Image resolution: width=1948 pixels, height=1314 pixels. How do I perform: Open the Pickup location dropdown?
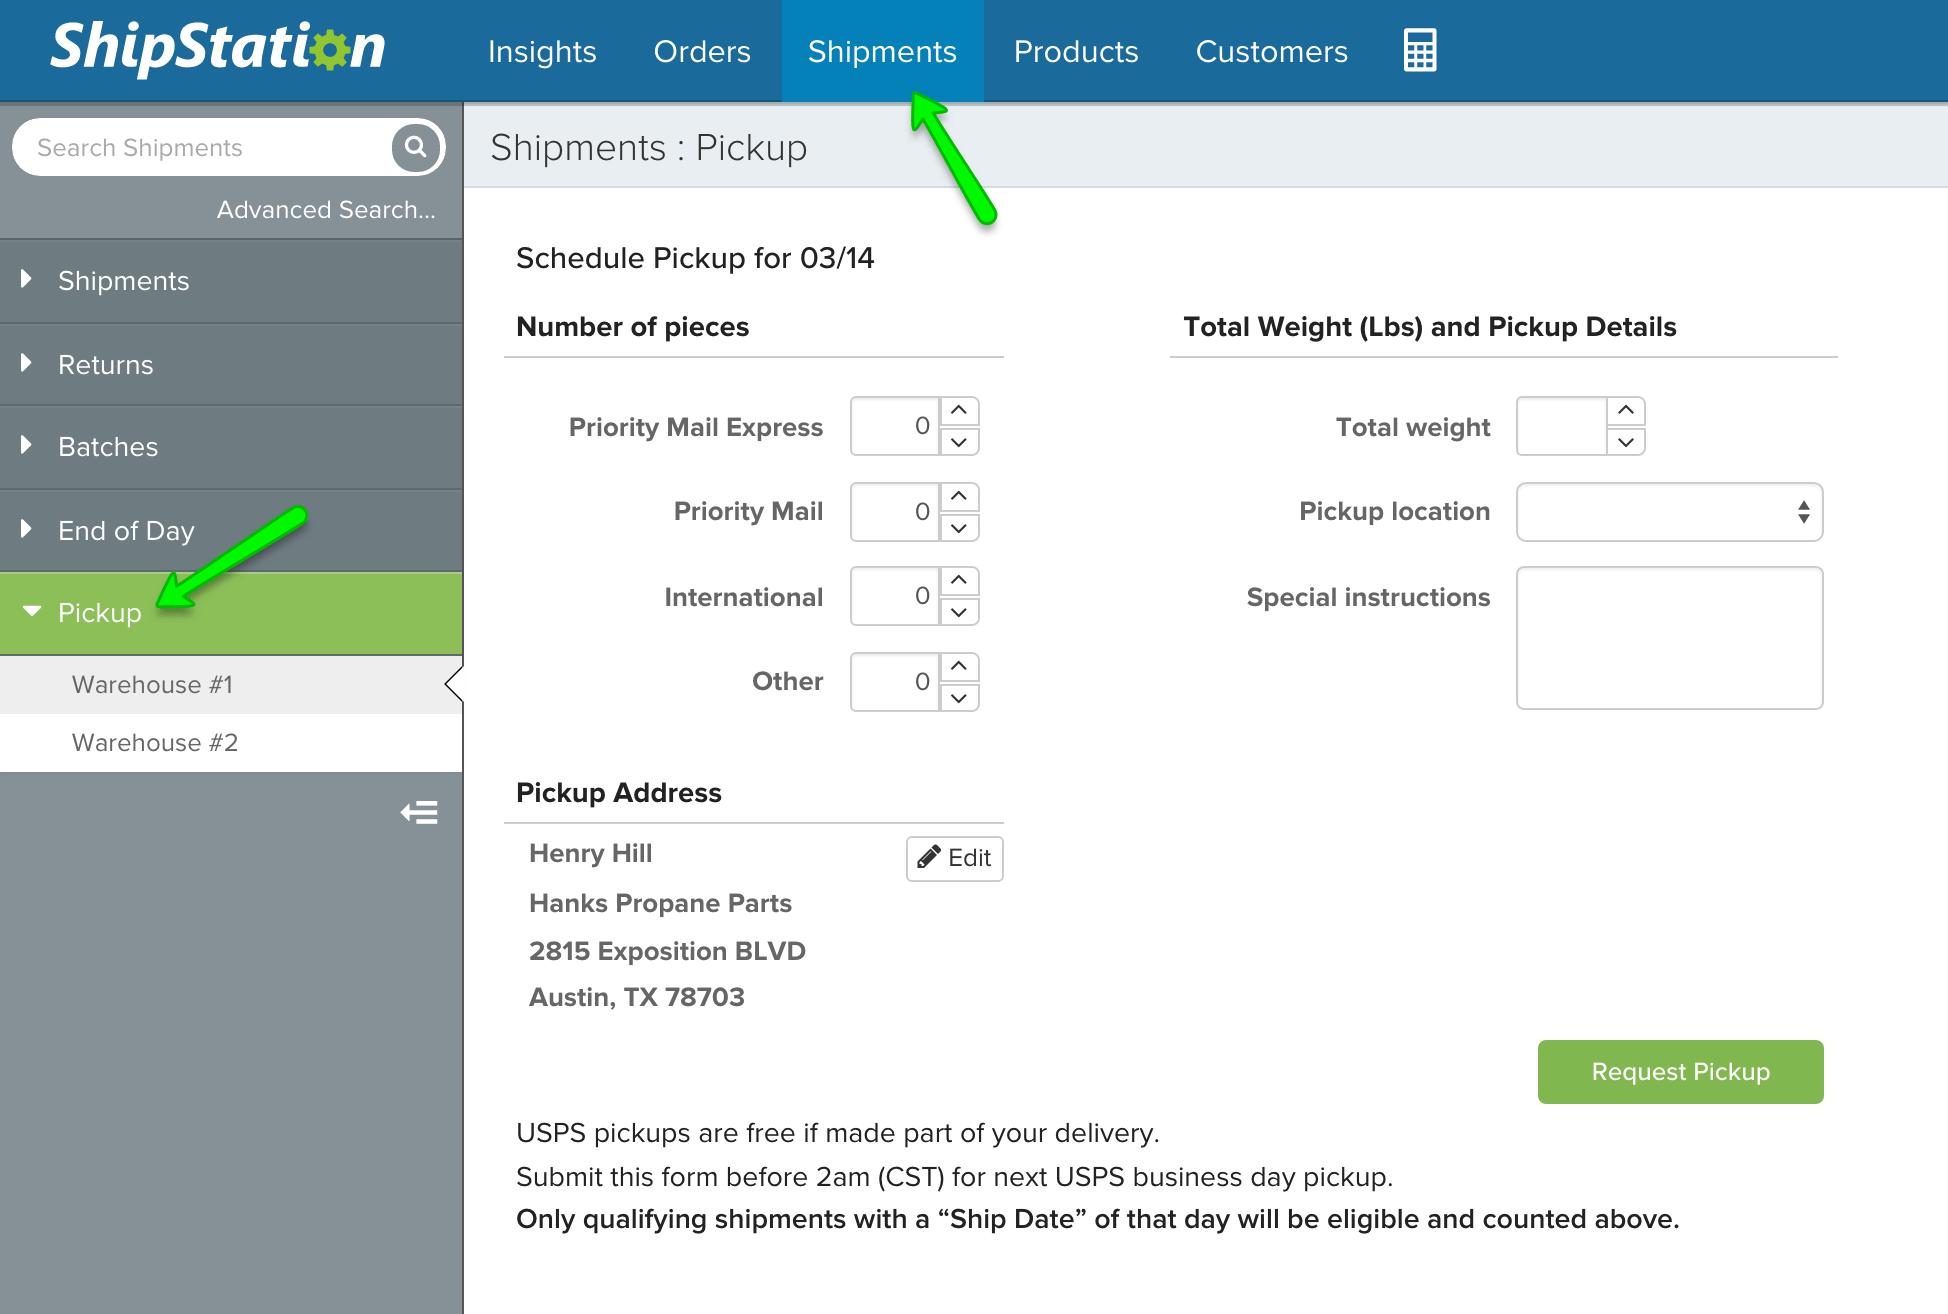pos(1668,512)
